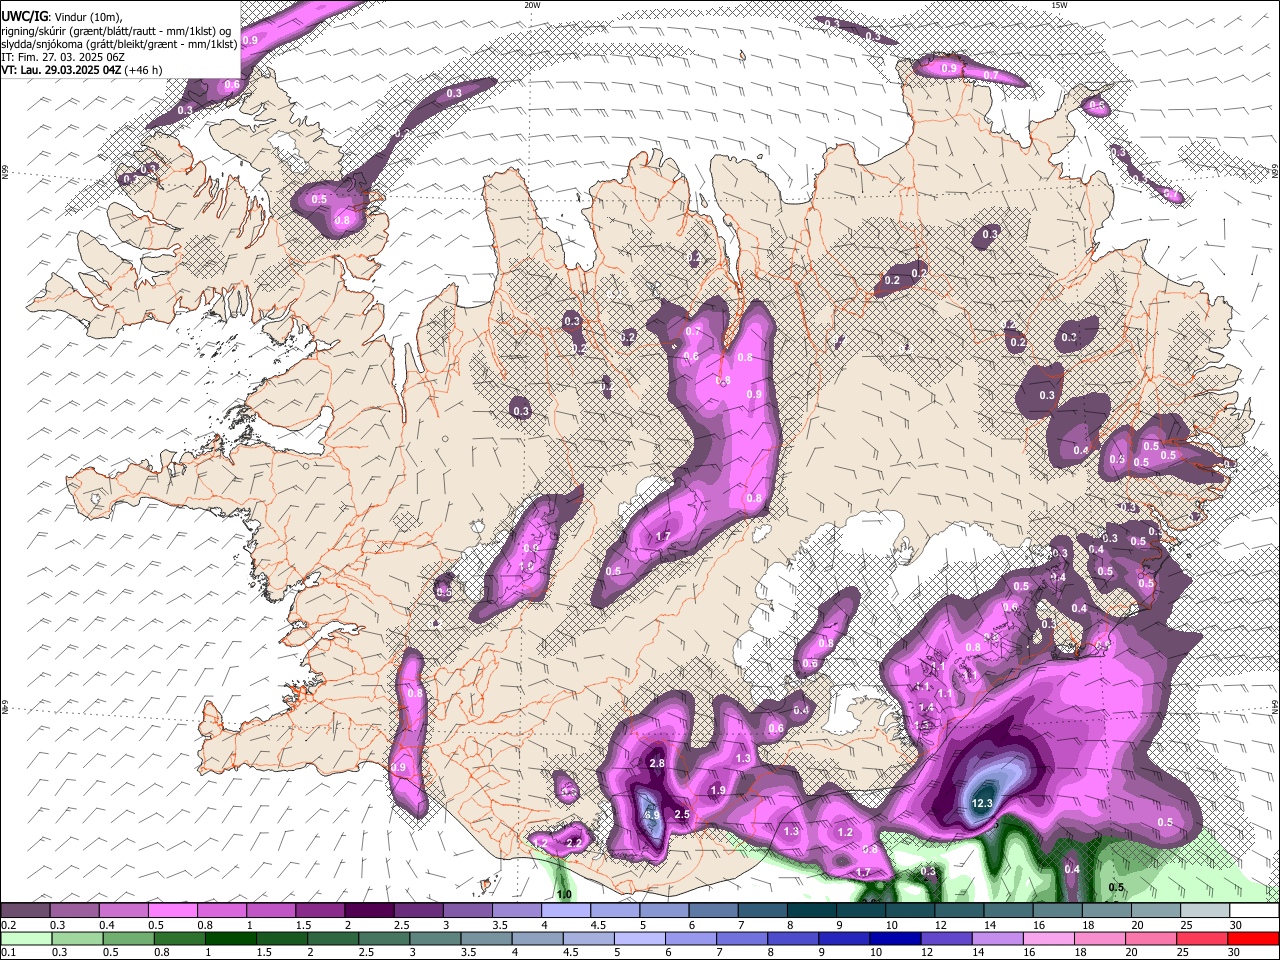
Task: Click the 0.2 legend scale label
Action: pyautogui.click(x=7, y=925)
